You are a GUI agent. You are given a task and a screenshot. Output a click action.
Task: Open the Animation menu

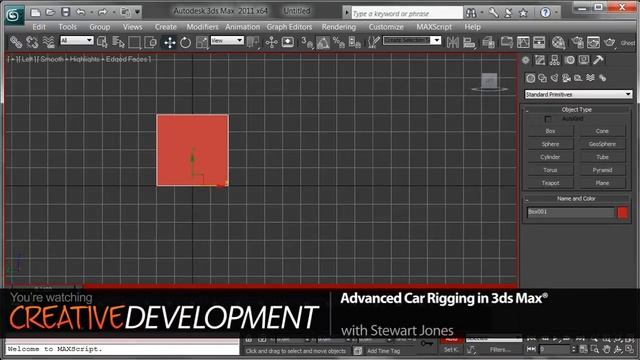[x=242, y=27]
